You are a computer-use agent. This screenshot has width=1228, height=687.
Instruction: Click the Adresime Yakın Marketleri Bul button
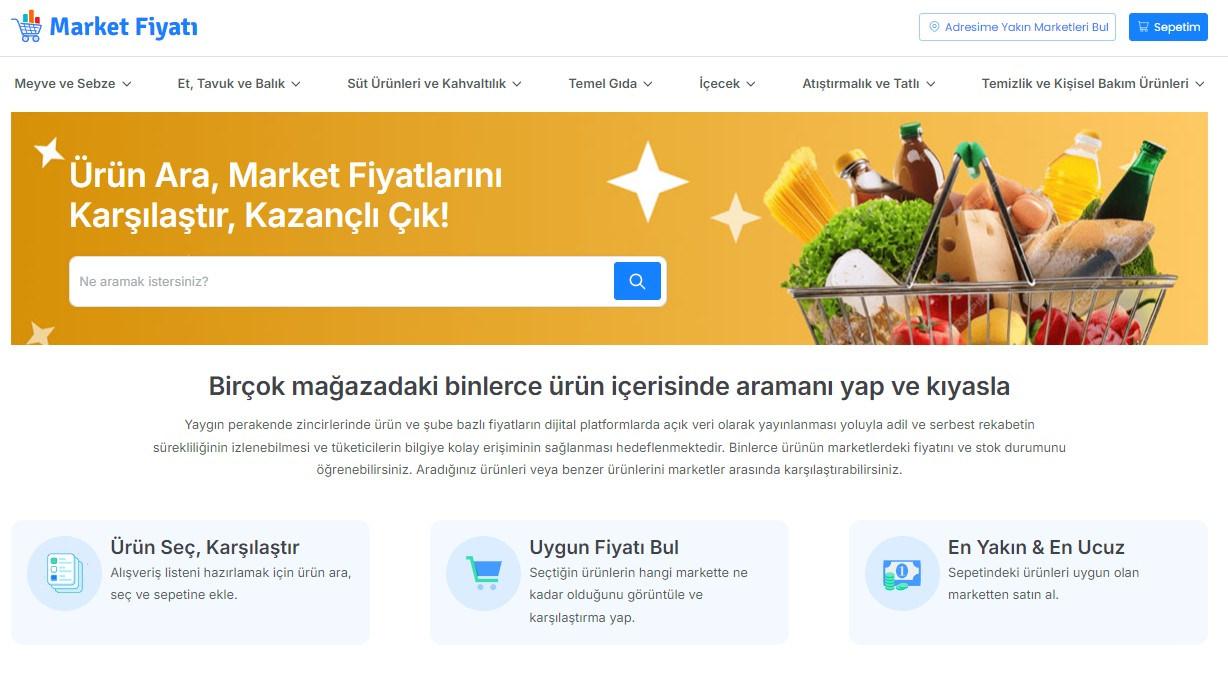1017,27
